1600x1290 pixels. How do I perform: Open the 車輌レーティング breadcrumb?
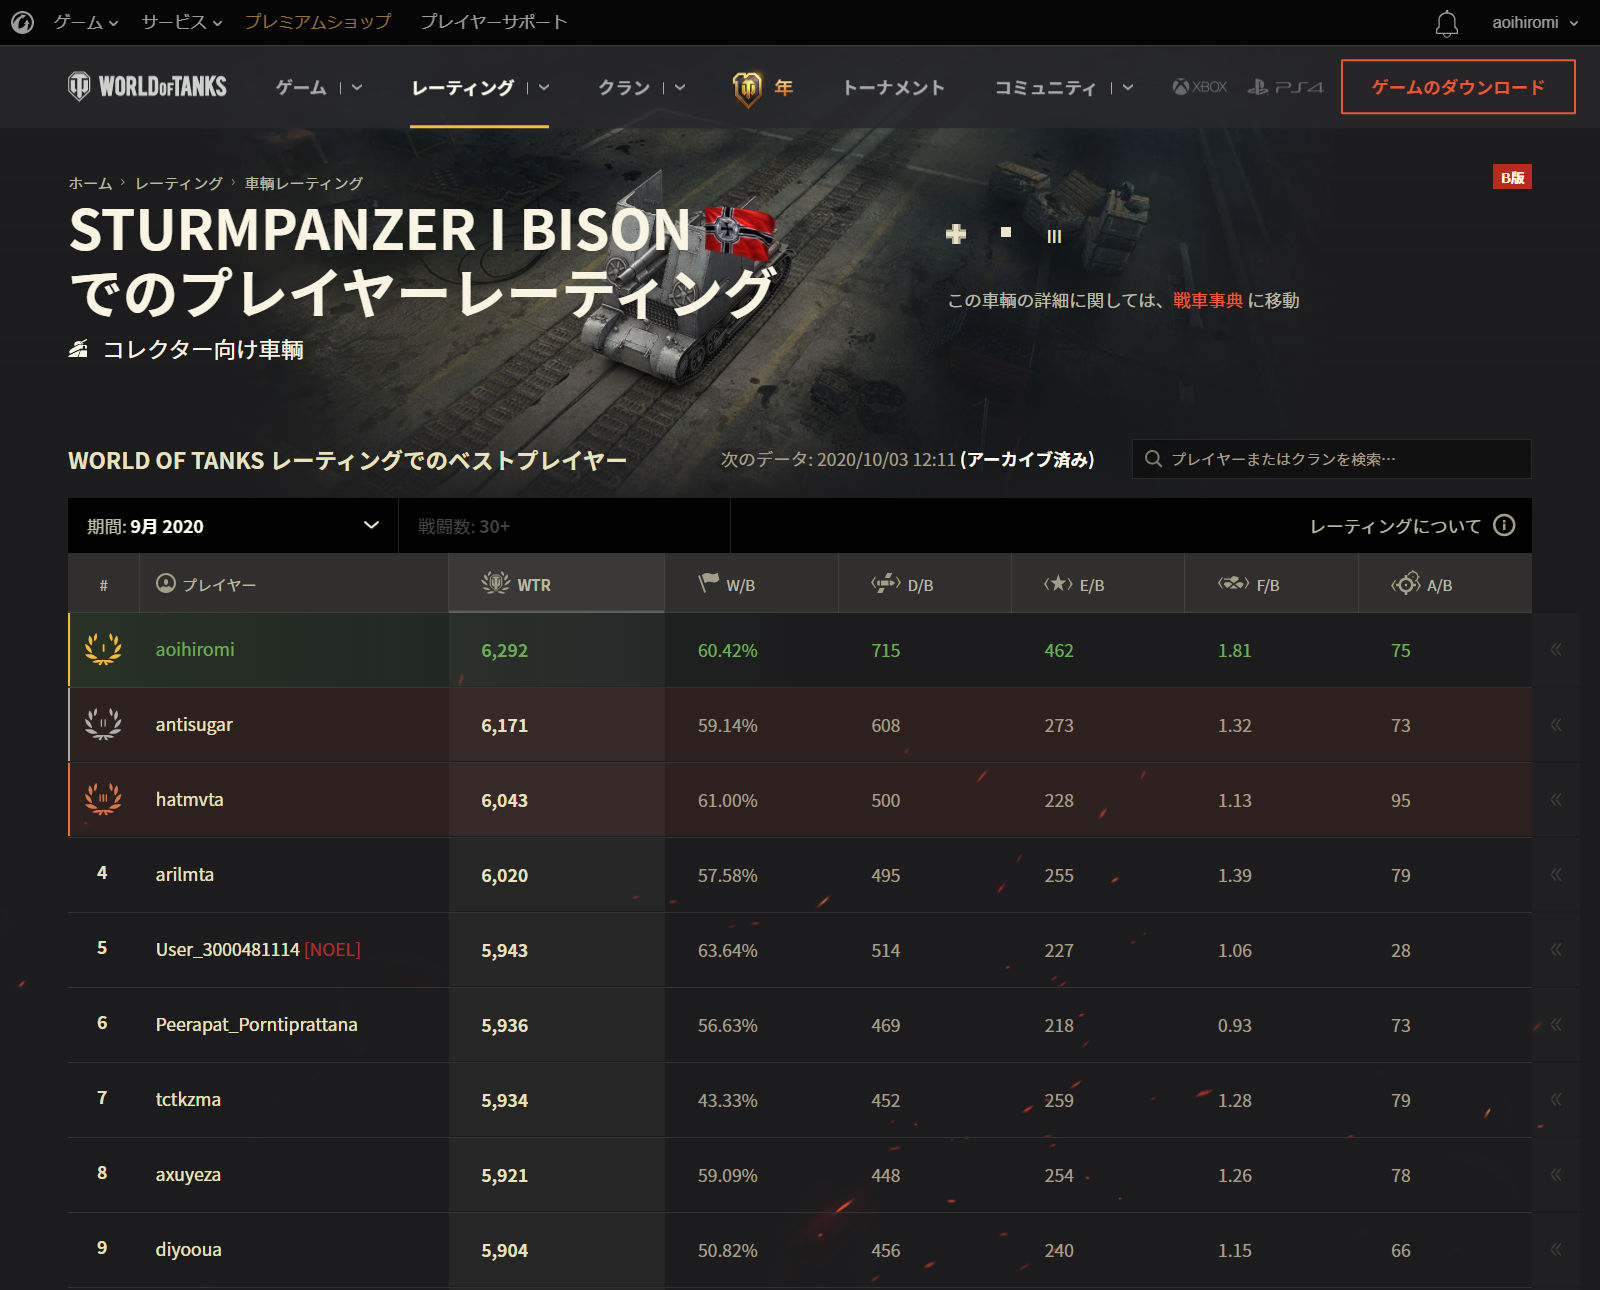(x=304, y=183)
